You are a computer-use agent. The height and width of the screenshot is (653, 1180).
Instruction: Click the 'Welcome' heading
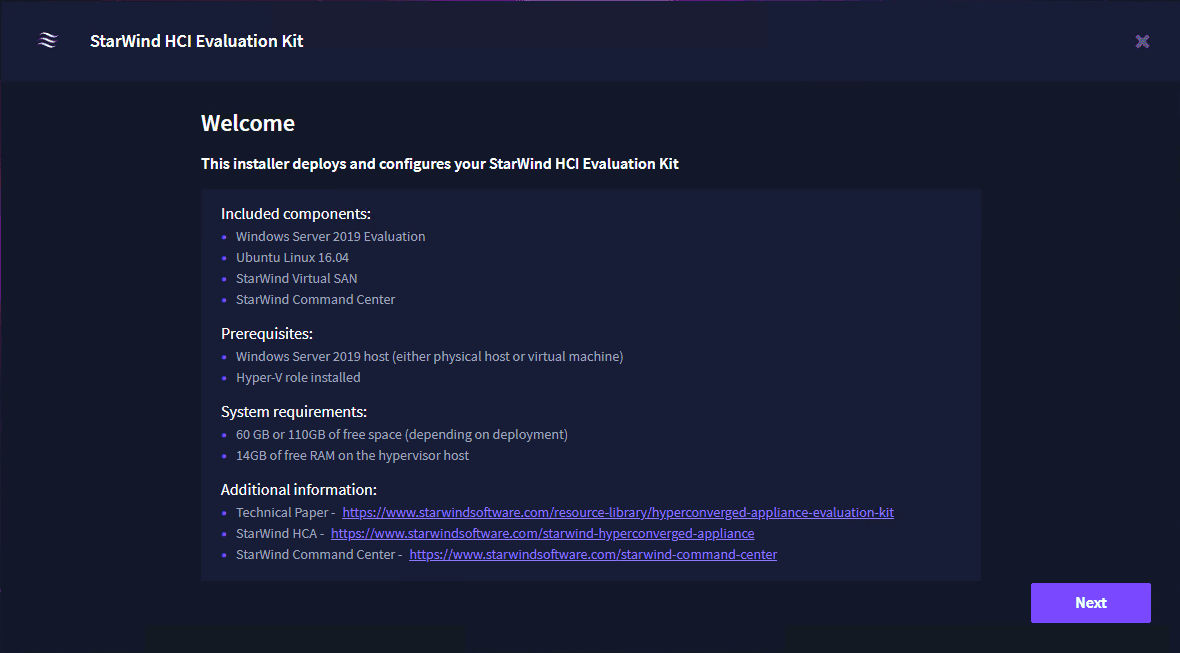(x=248, y=123)
